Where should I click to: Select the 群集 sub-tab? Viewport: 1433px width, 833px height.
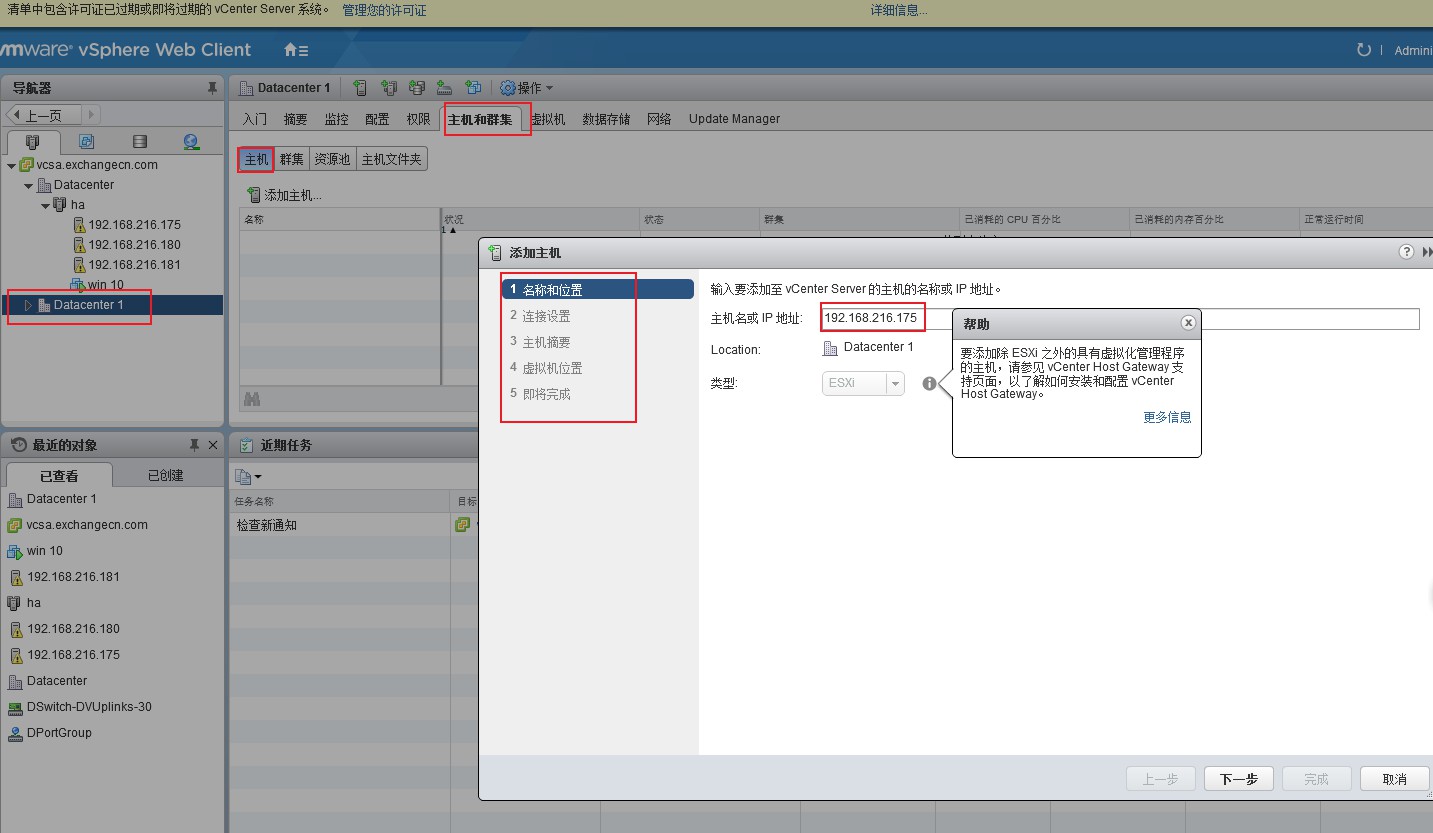tap(292, 159)
